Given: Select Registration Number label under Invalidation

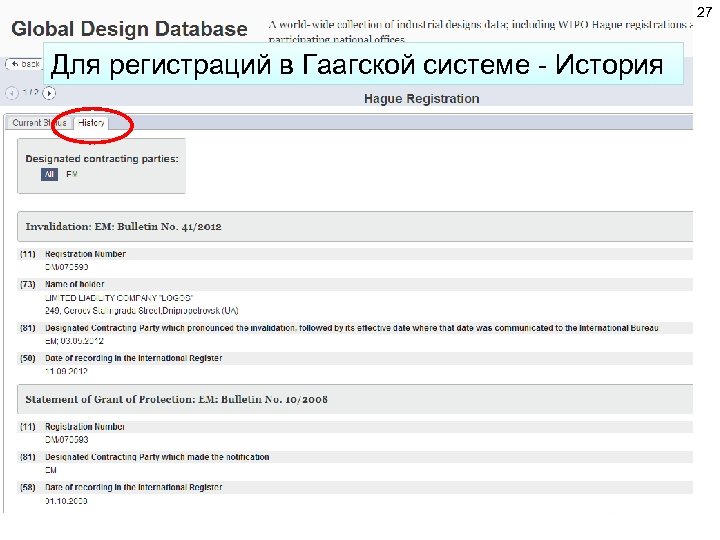Looking at the screenshot, I should pos(85,254).
